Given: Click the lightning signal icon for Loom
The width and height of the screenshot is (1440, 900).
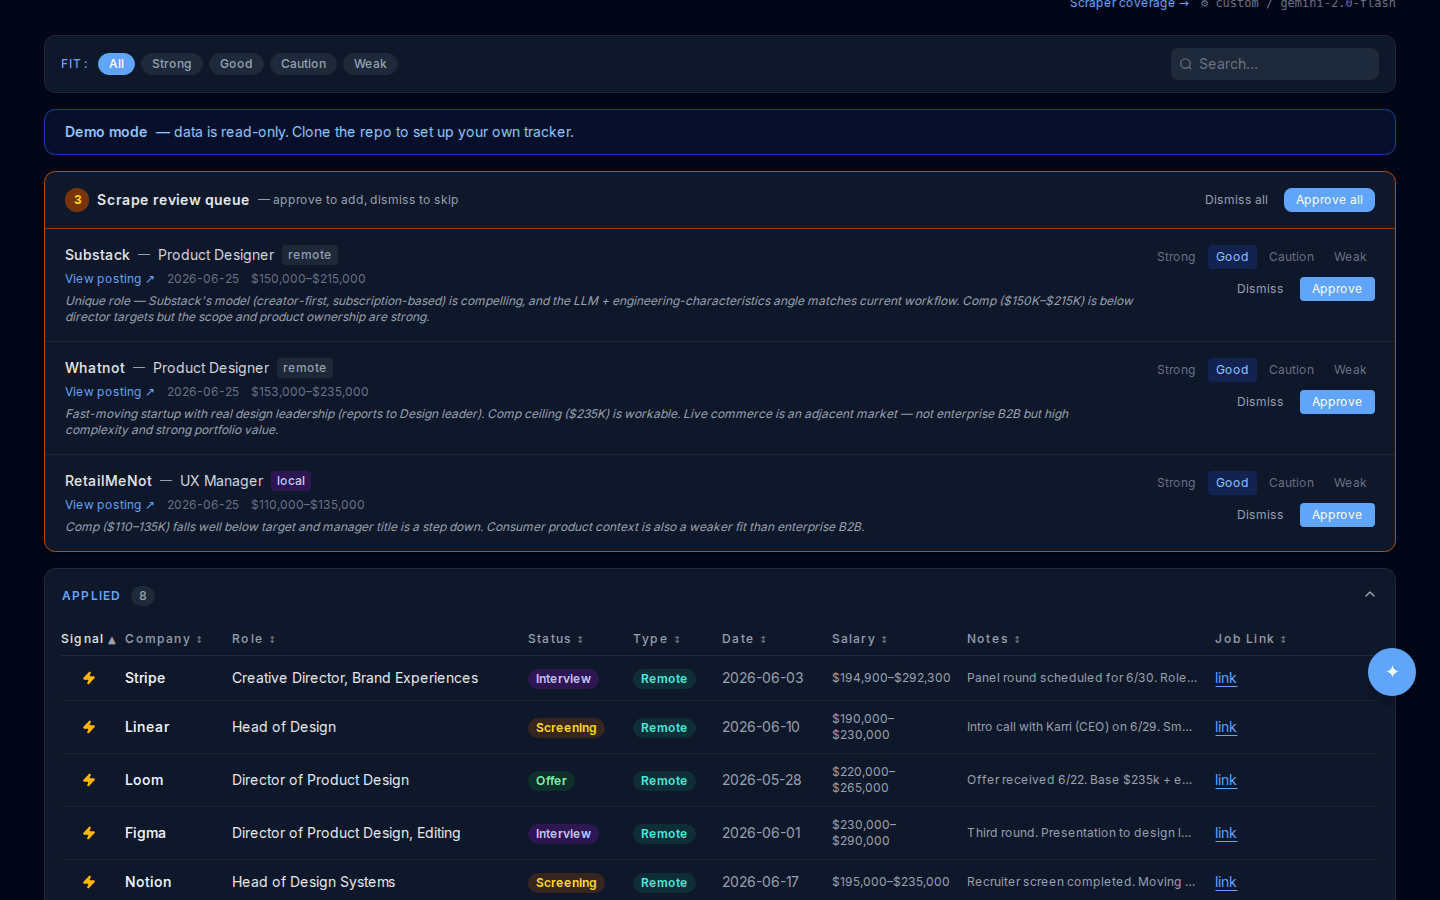Looking at the screenshot, I should [x=89, y=780].
